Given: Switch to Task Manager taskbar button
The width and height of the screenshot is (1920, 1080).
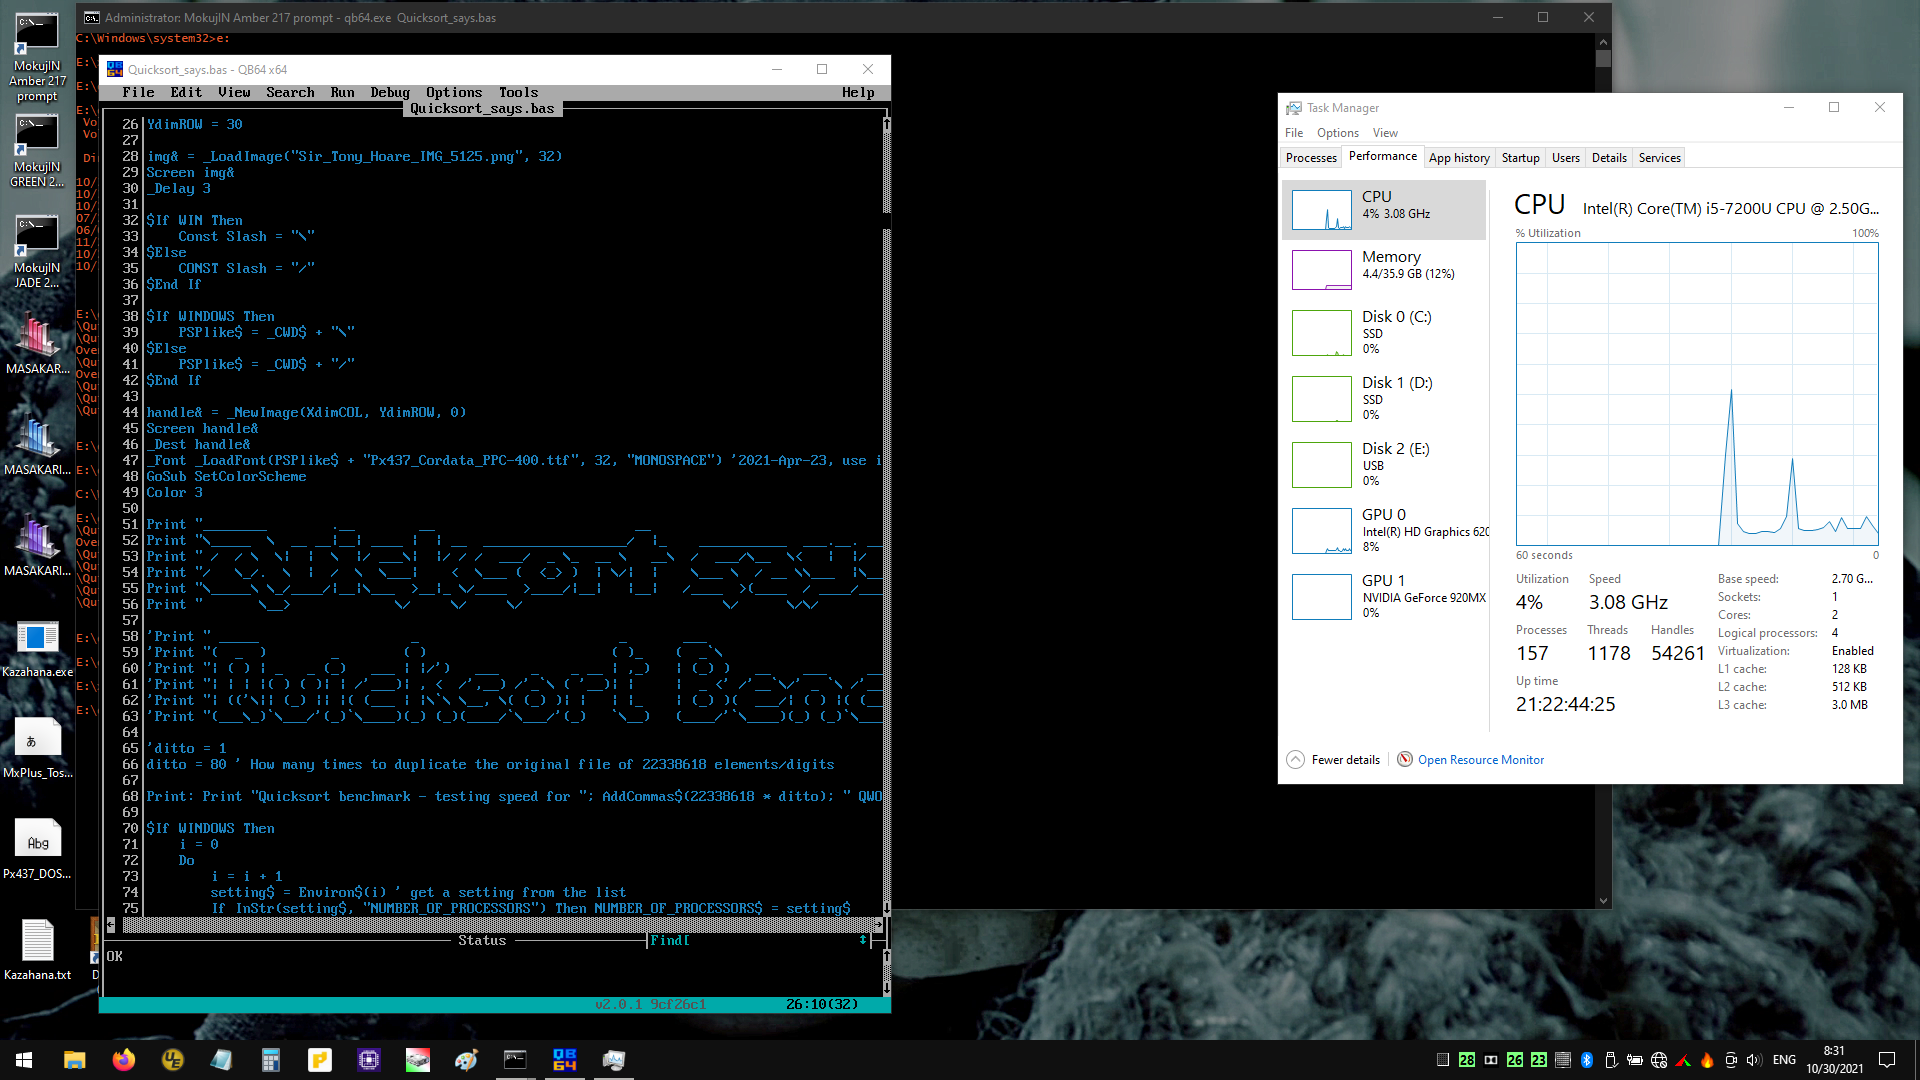Looking at the screenshot, I should pos(613,1060).
